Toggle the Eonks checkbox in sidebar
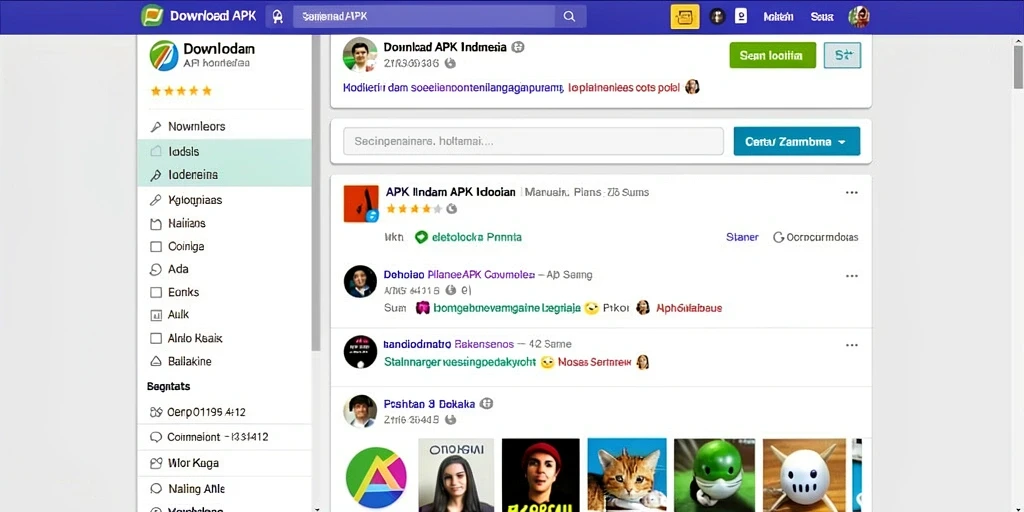This screenshot has width=1024, height=512. click(155, 293)
